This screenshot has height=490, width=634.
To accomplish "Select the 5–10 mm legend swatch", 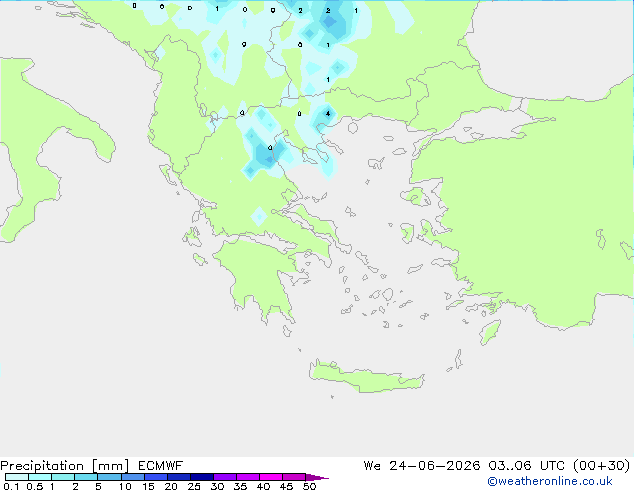I will tap(109, 477).
